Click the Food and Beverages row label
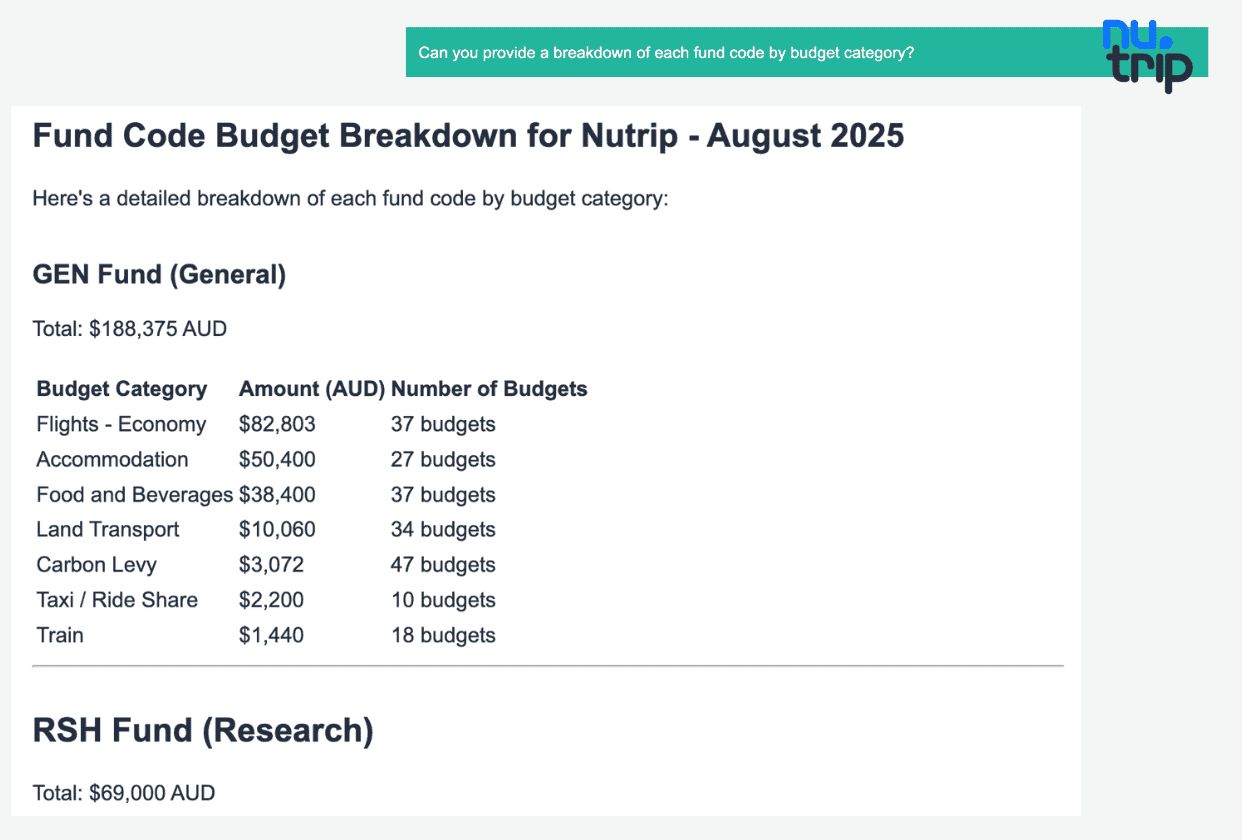 click(135, 494)
